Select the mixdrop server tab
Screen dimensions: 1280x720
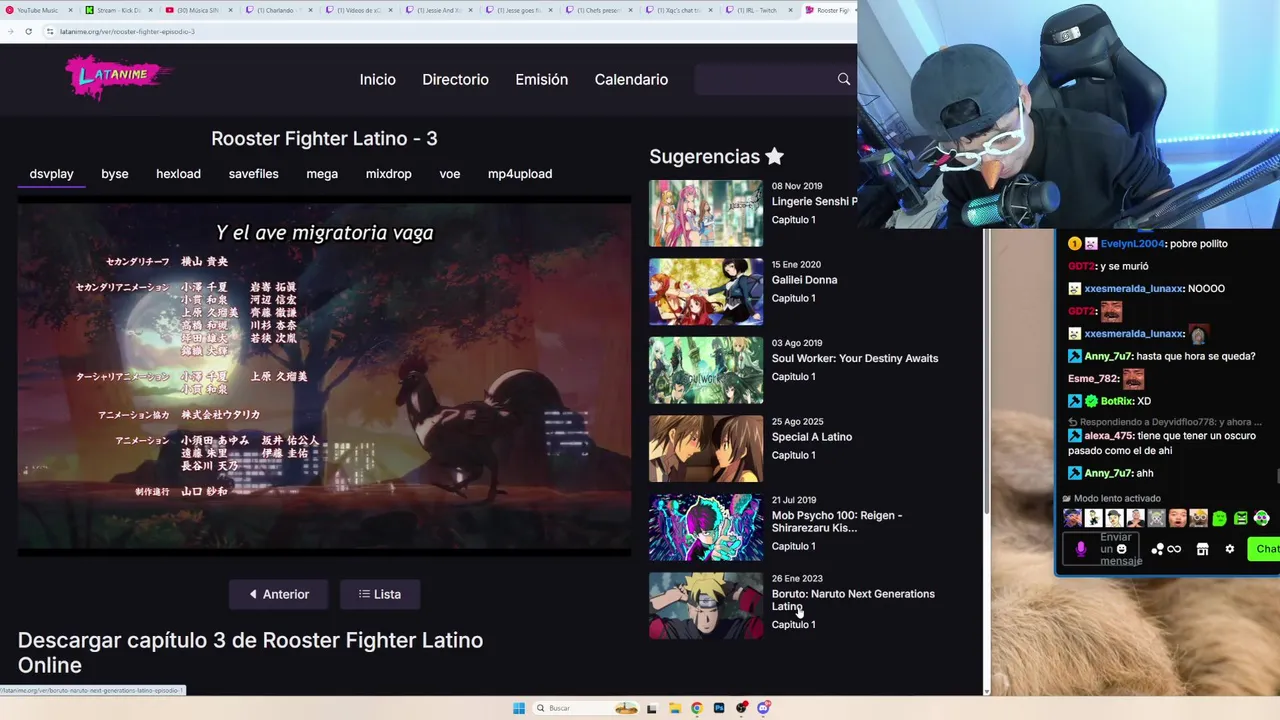[389, 174]
